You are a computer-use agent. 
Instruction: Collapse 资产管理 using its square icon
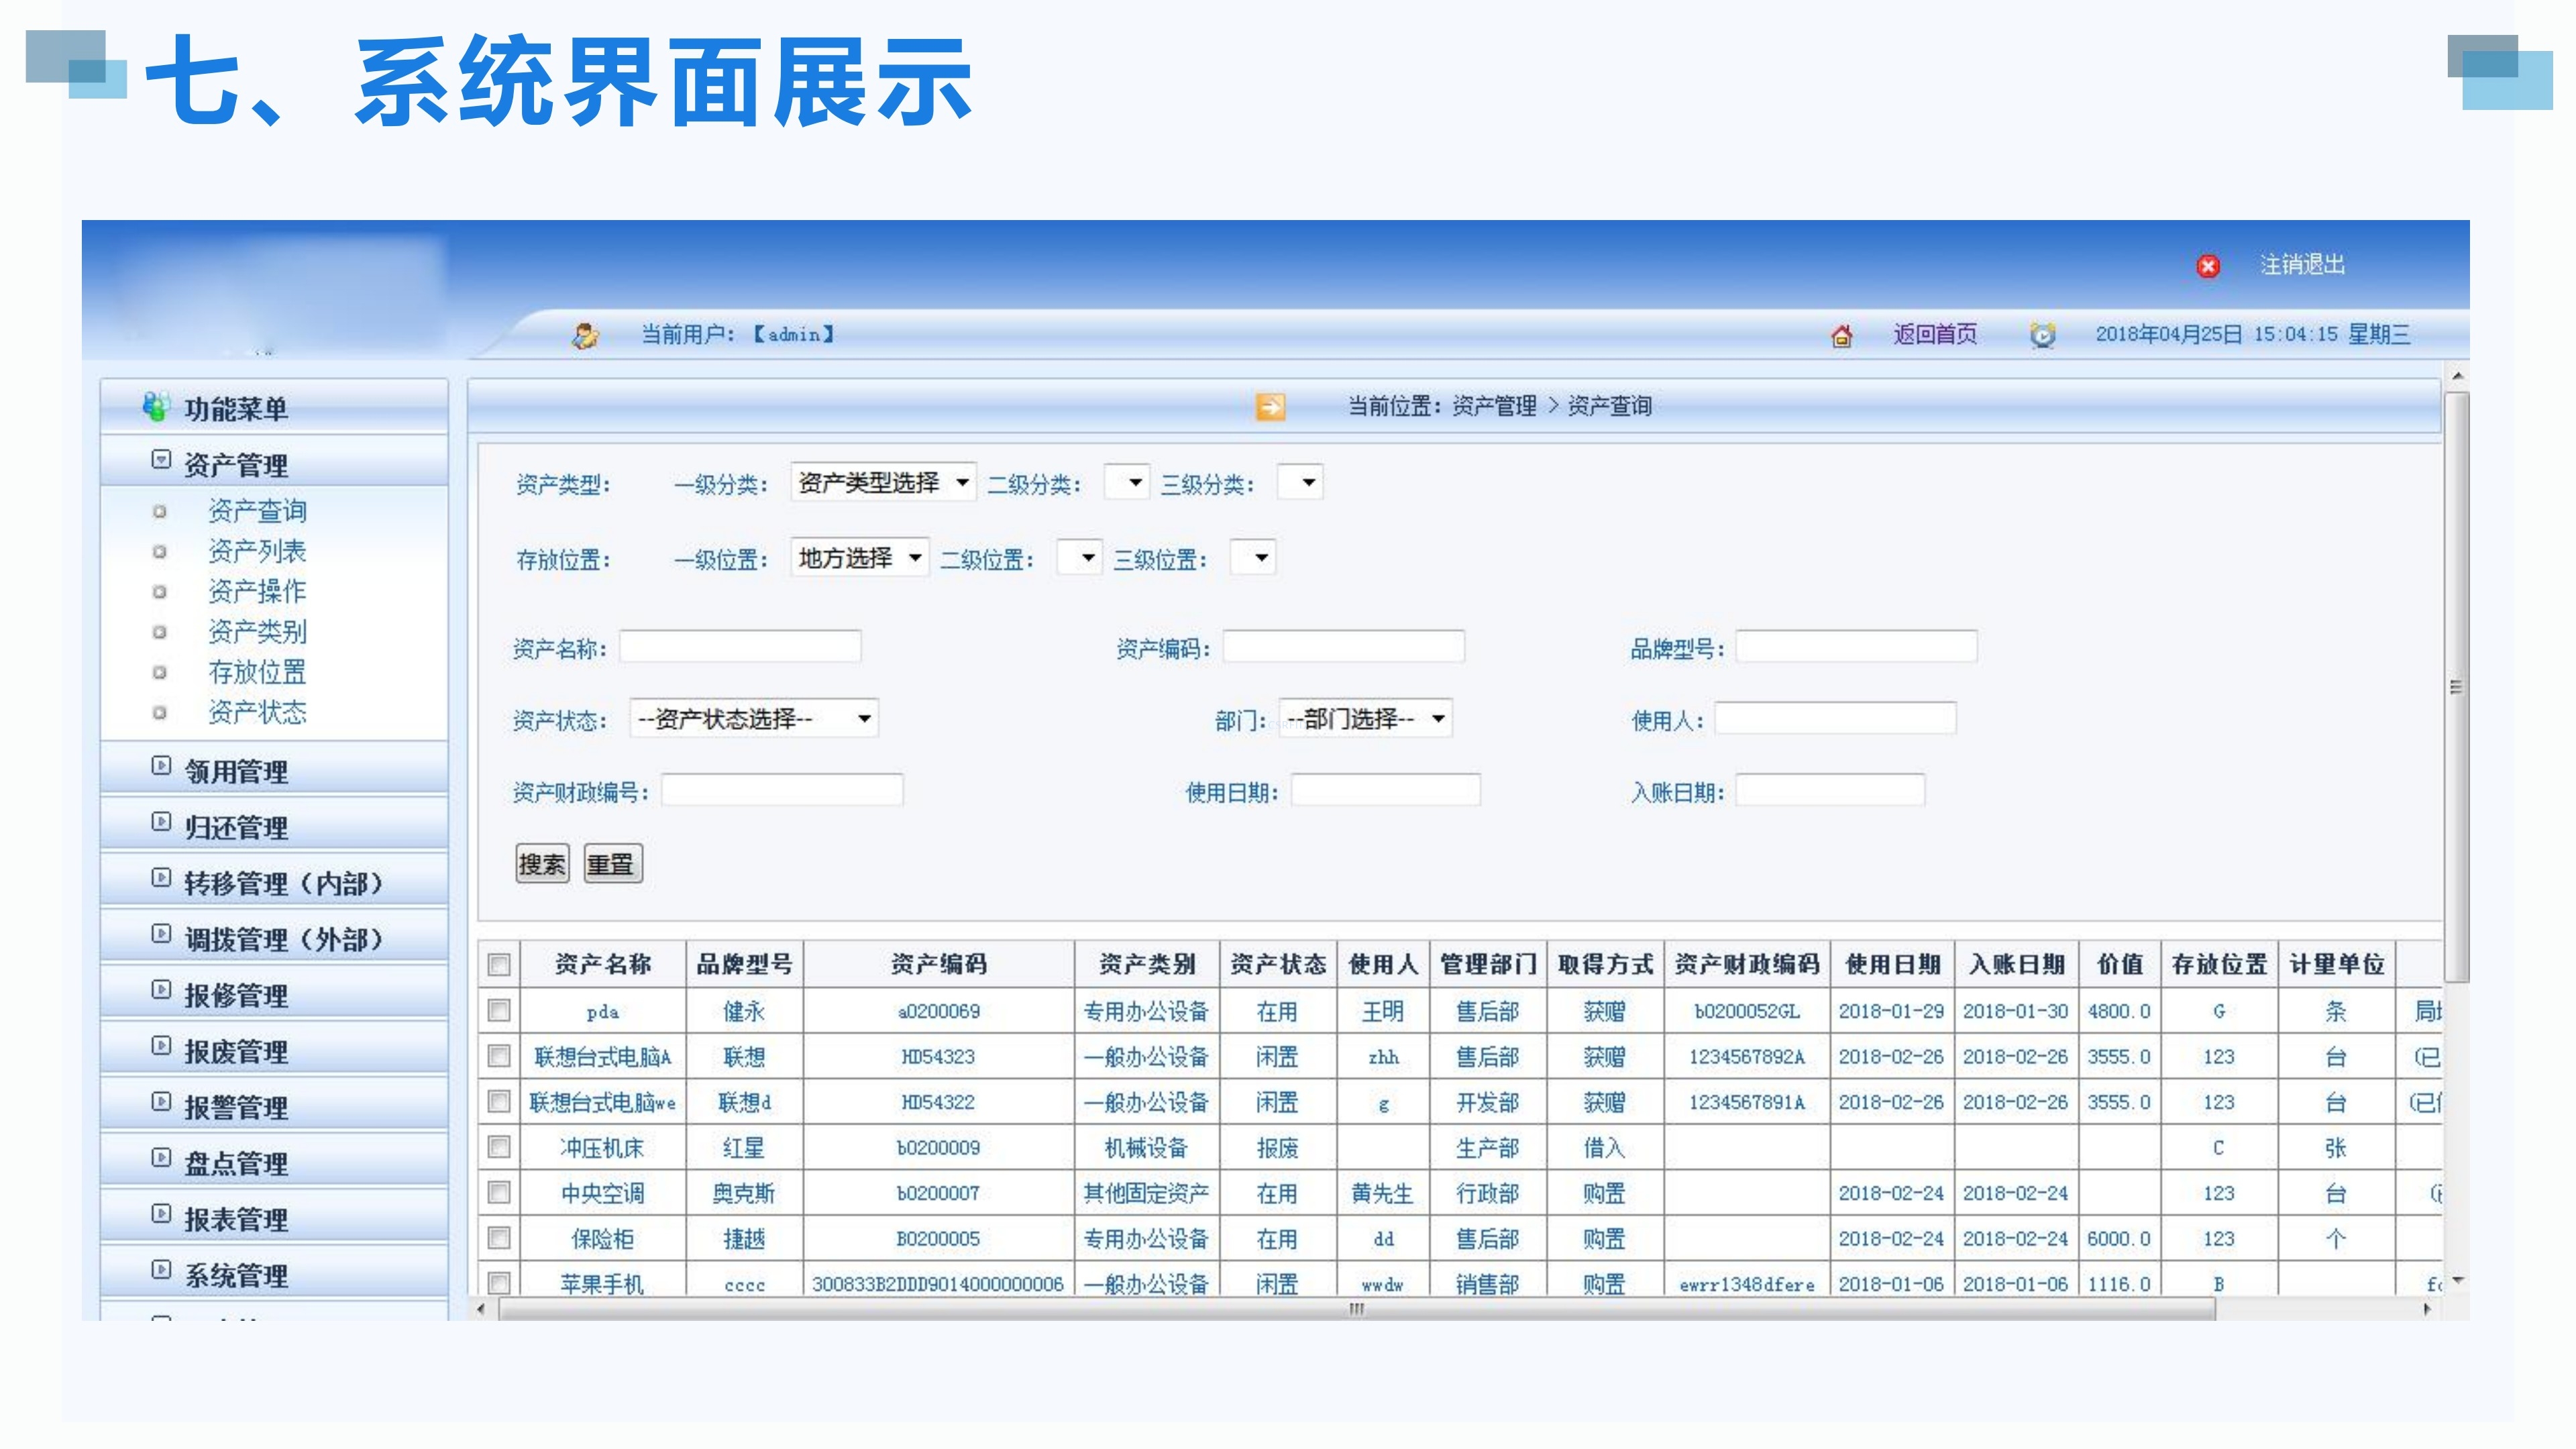pos(161,460)
